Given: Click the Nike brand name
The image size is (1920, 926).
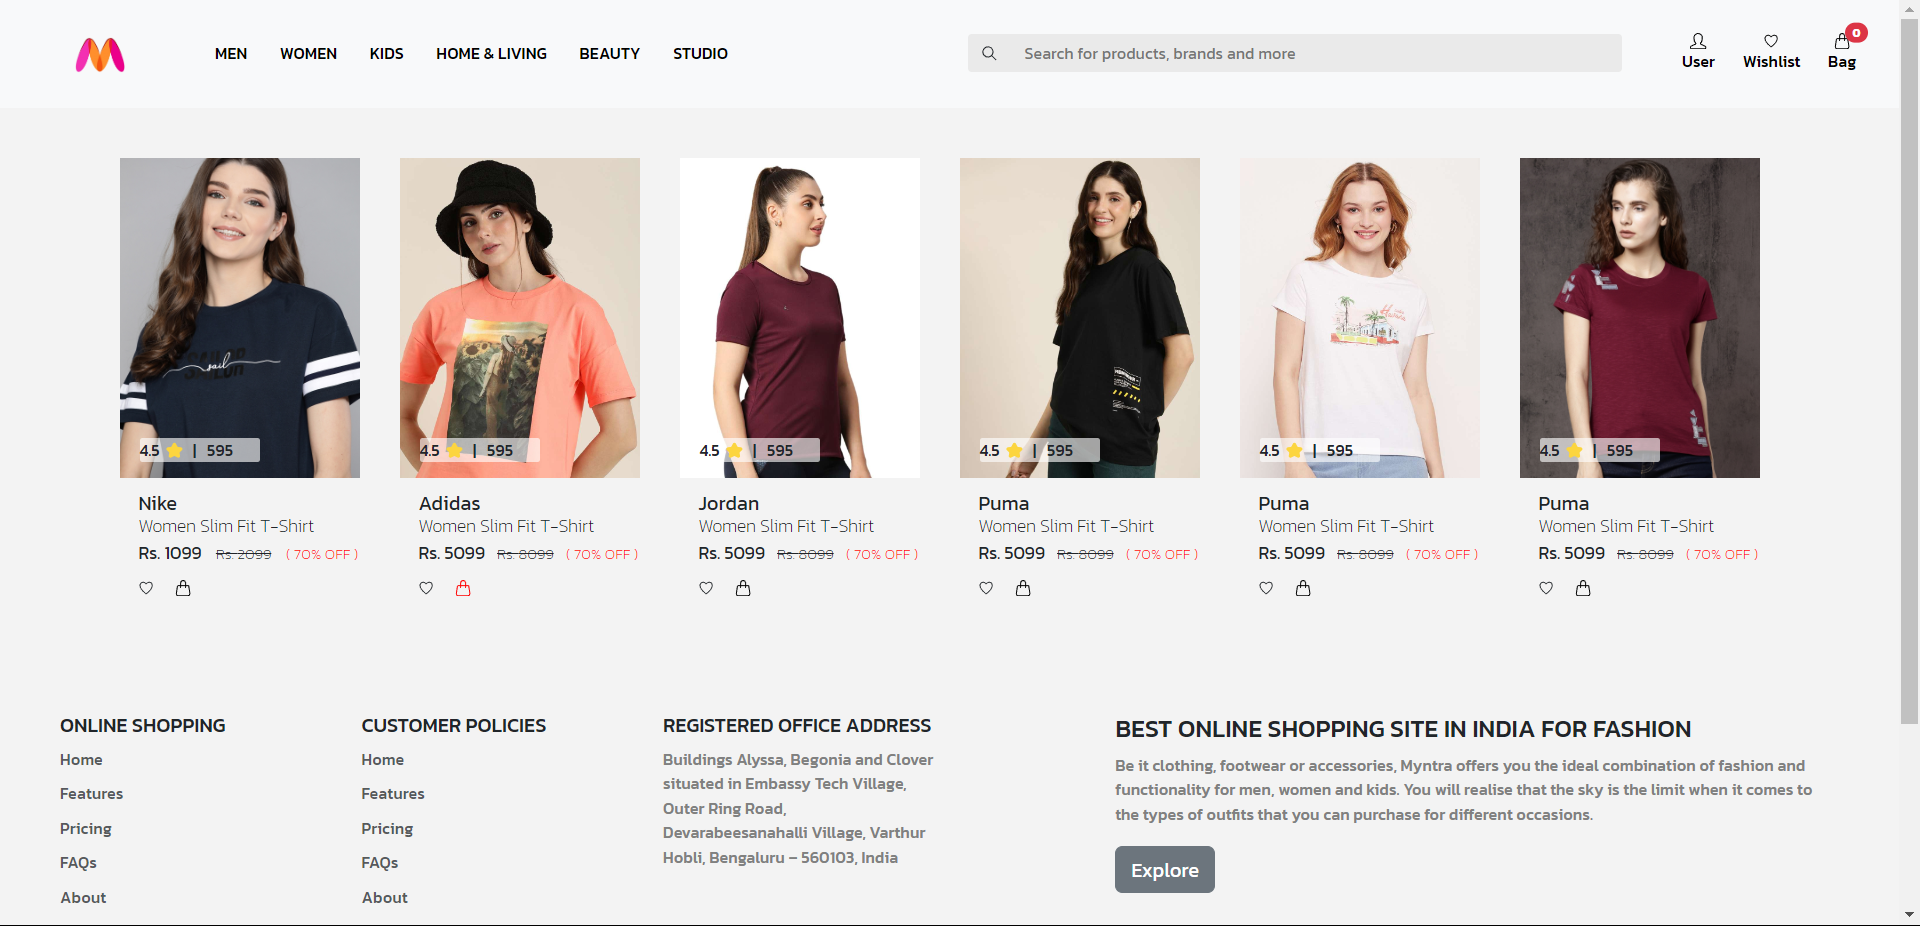Looking at the screenshot, I should pyautogui.click(x=158, y=504).
